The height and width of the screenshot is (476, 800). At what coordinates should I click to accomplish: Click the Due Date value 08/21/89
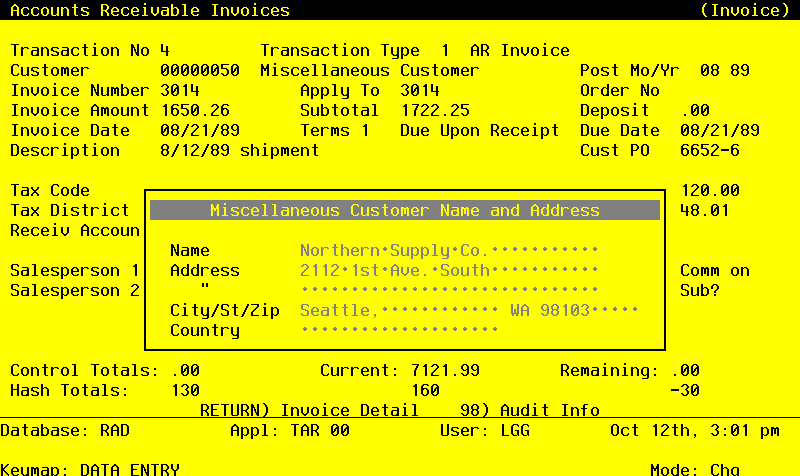click(x=719, y=130)
